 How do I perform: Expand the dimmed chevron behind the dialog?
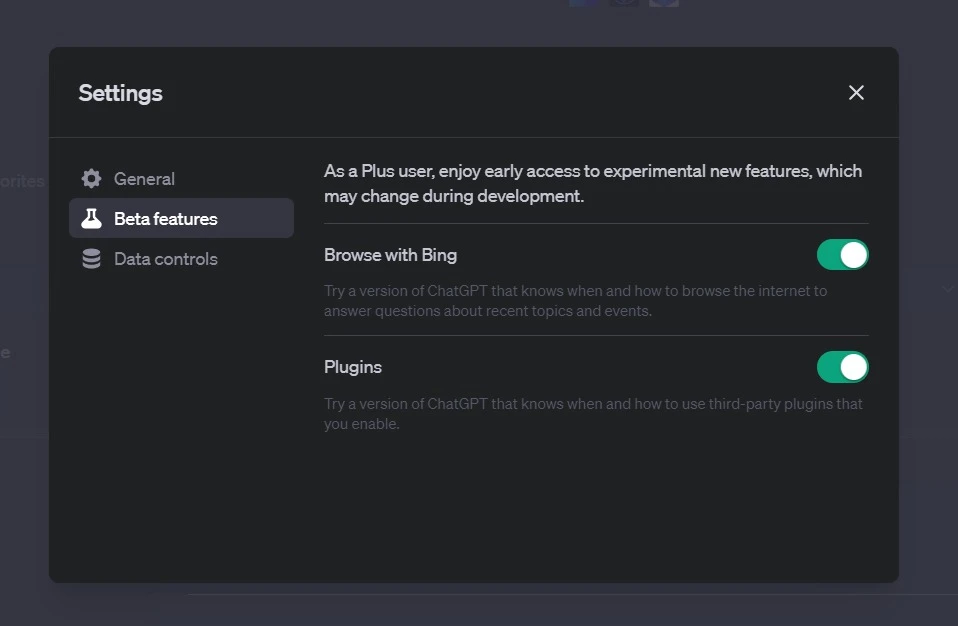(x=946, y=289)
